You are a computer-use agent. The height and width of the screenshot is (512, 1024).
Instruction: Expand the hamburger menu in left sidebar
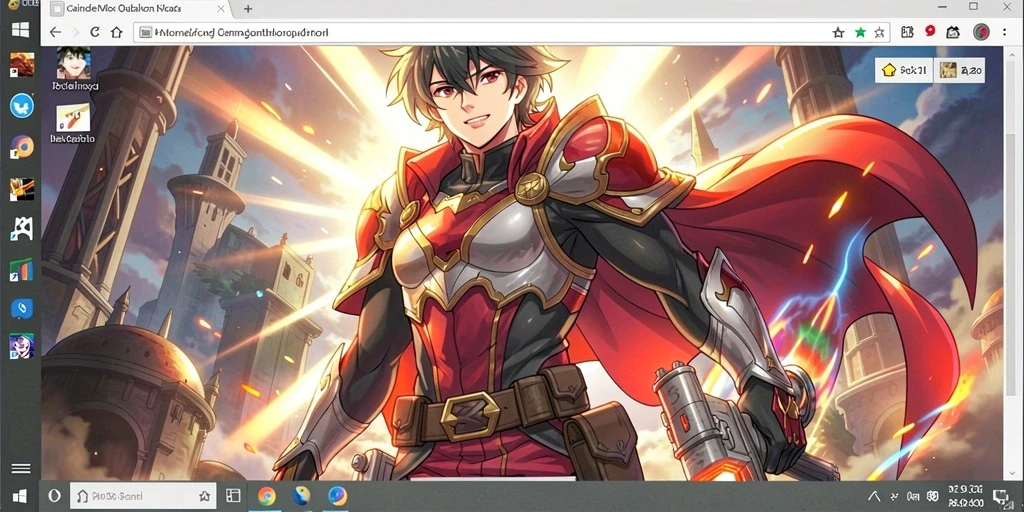tap(21, 468)
